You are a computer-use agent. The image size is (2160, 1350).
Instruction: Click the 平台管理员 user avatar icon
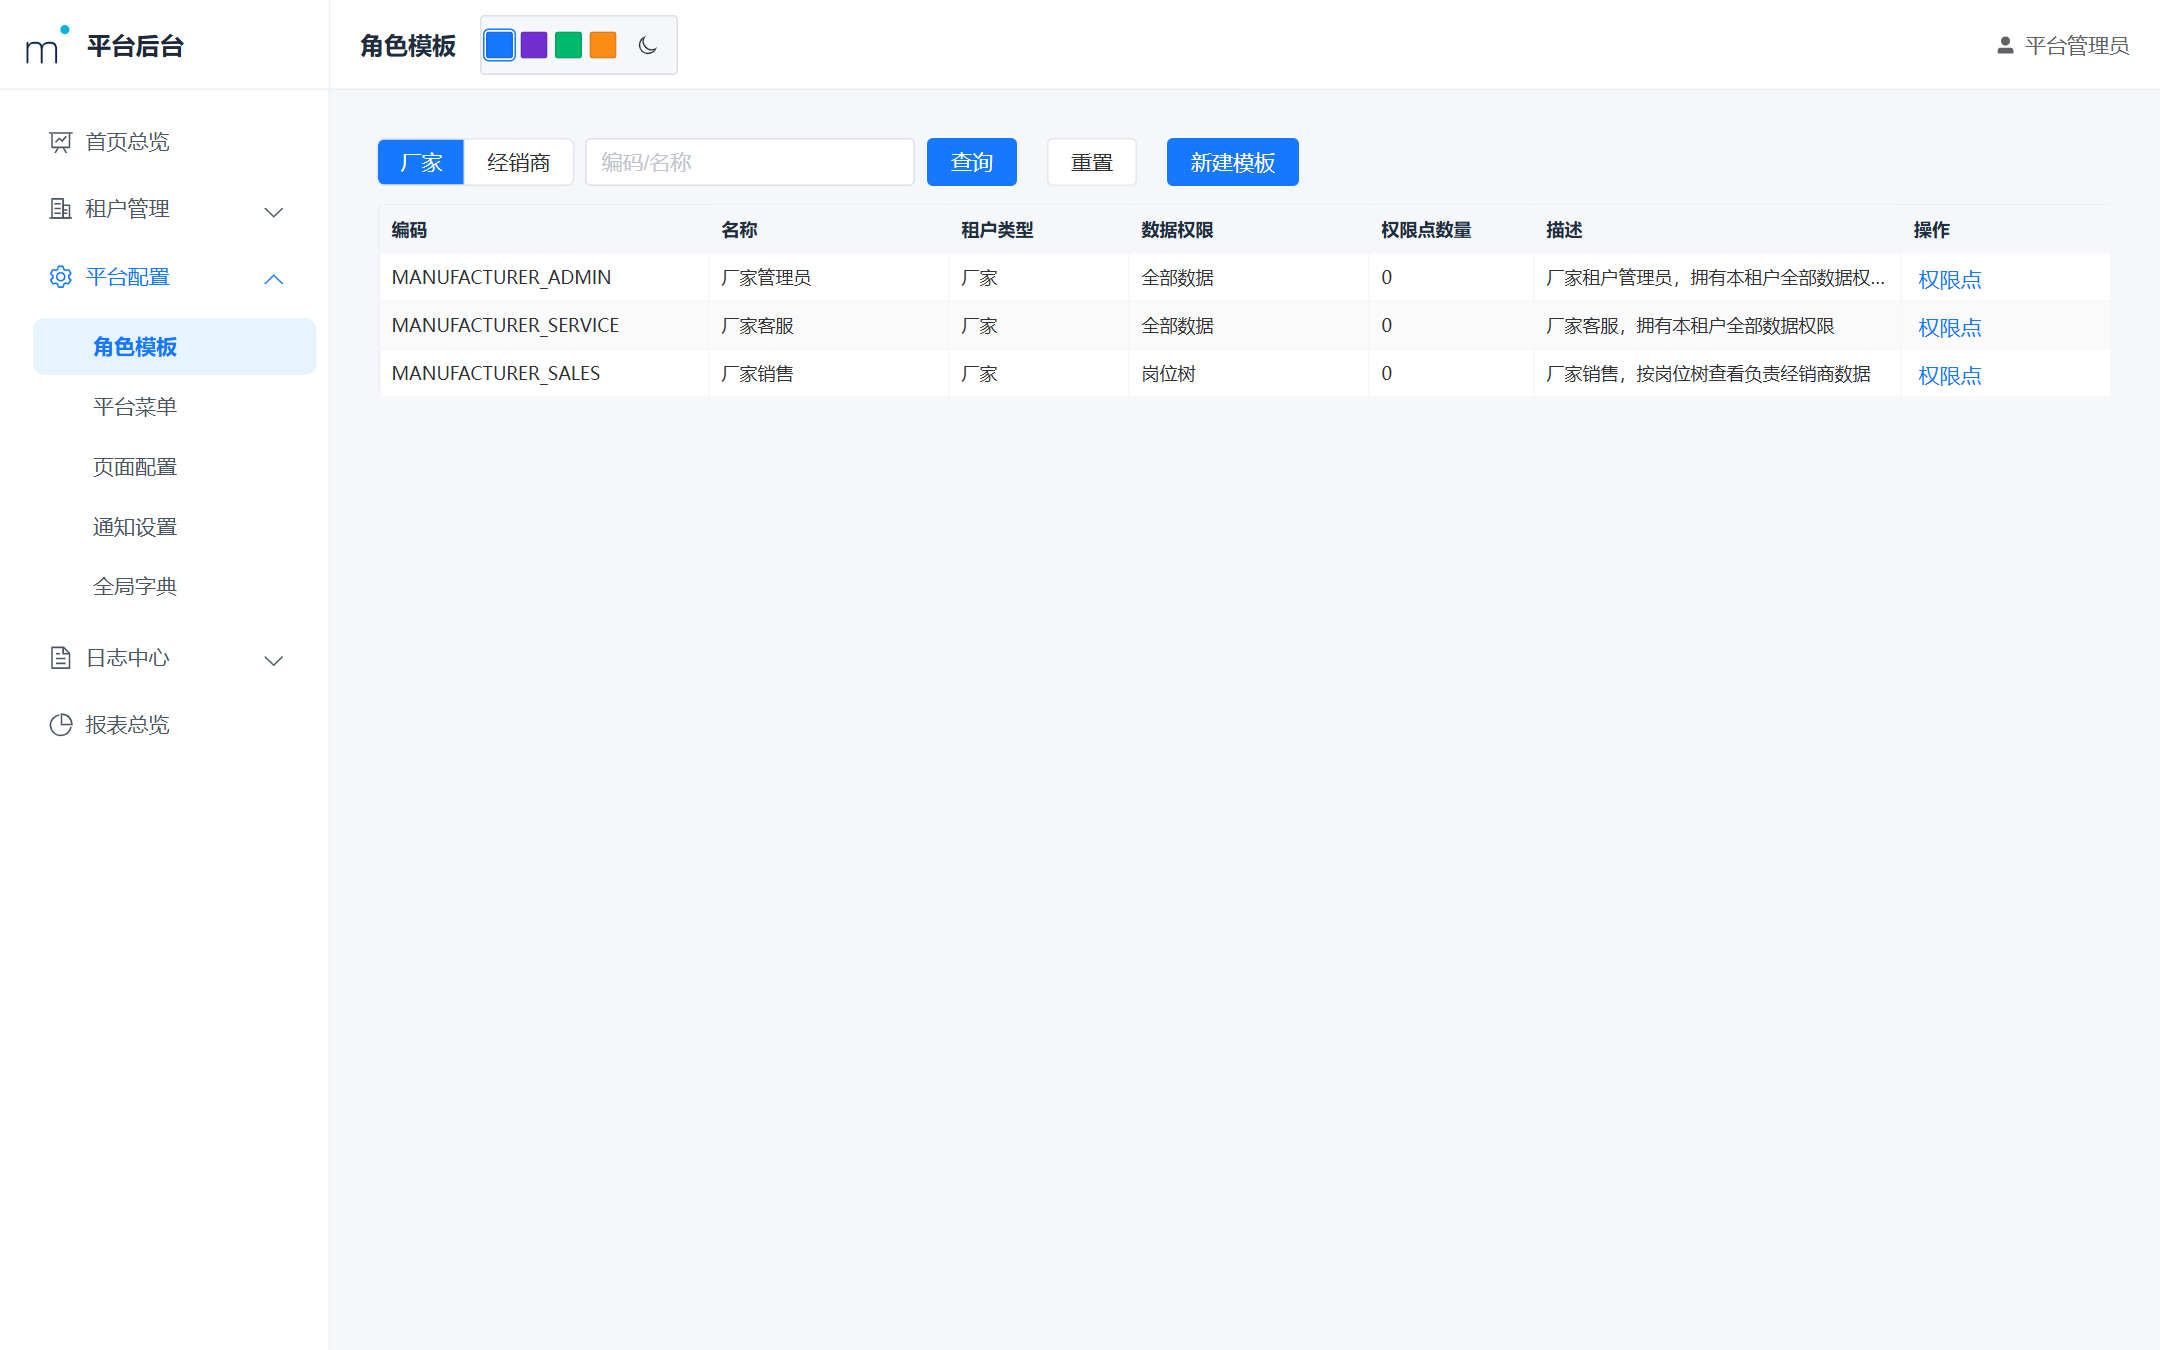point(2005,46)
